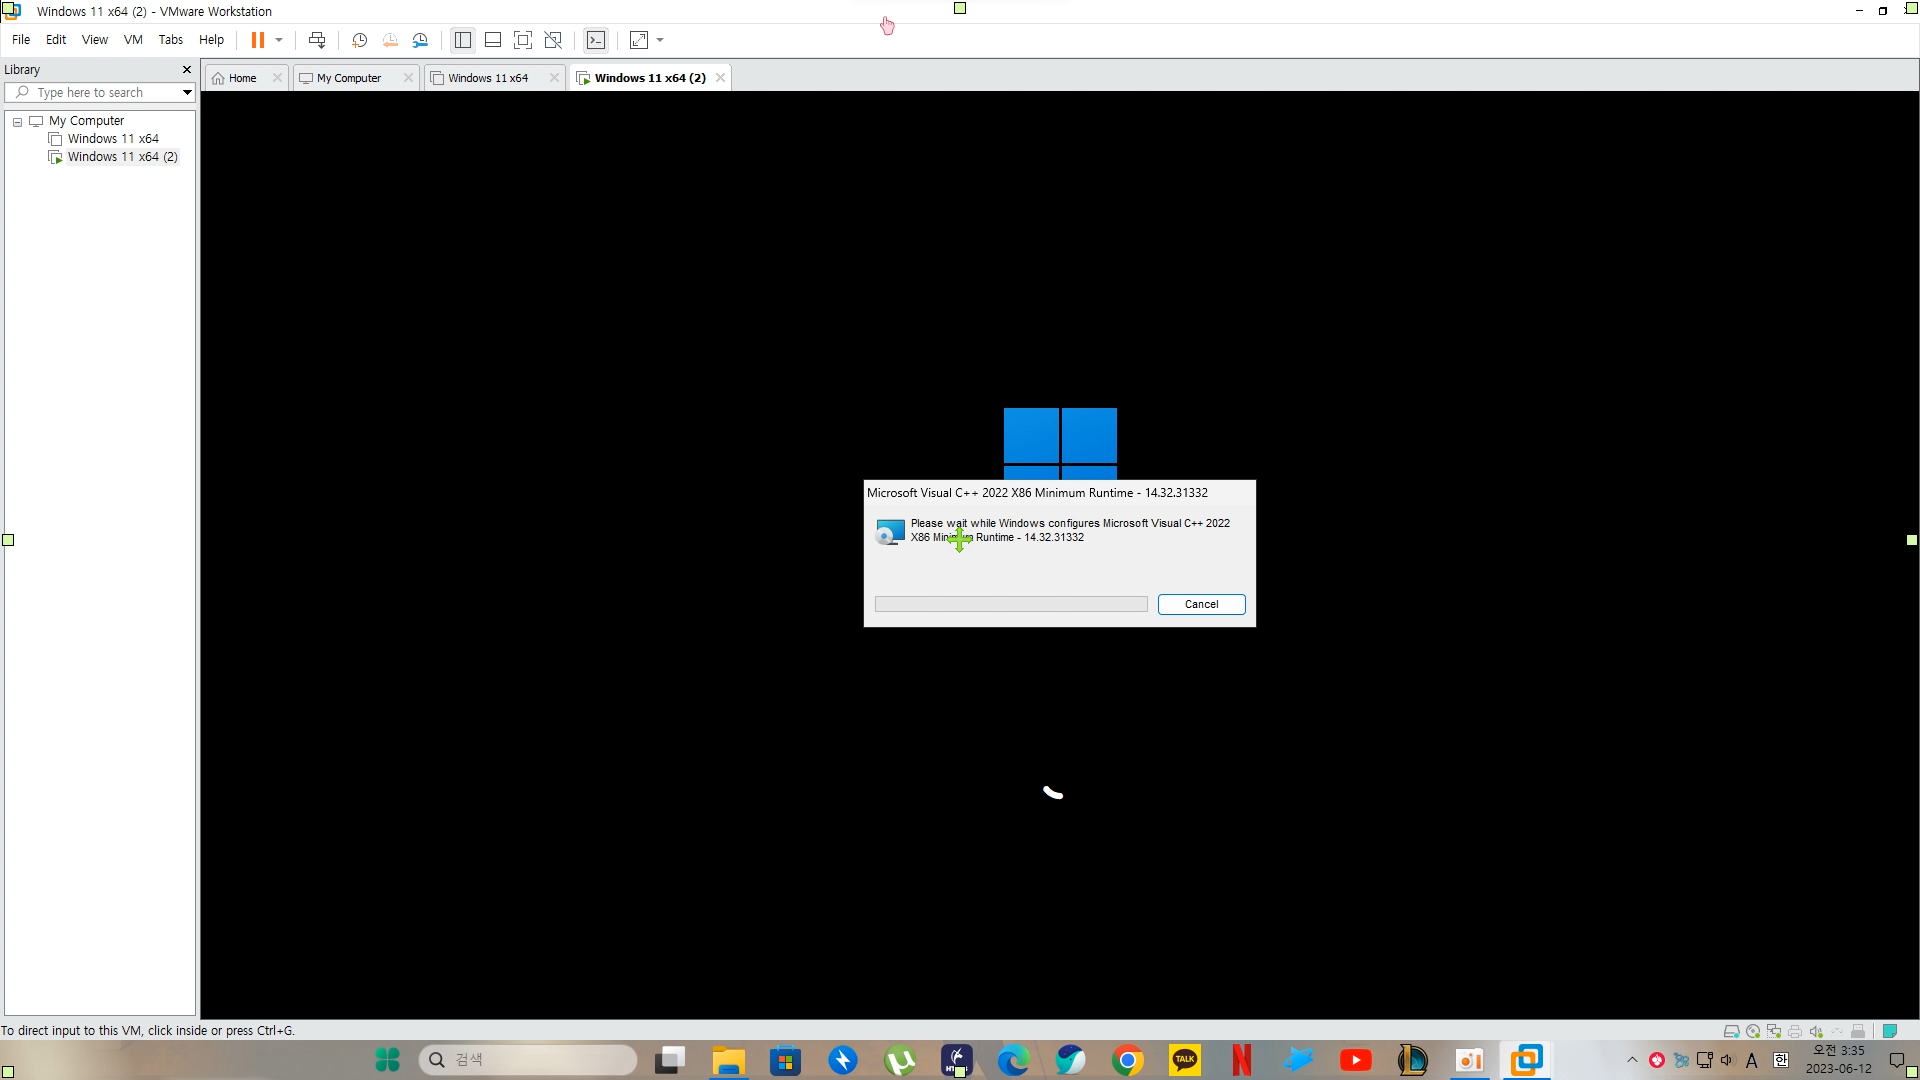Screen dimensions: 1920x1080
Task: Toggle the console view icon
Action: coord(596,40)
